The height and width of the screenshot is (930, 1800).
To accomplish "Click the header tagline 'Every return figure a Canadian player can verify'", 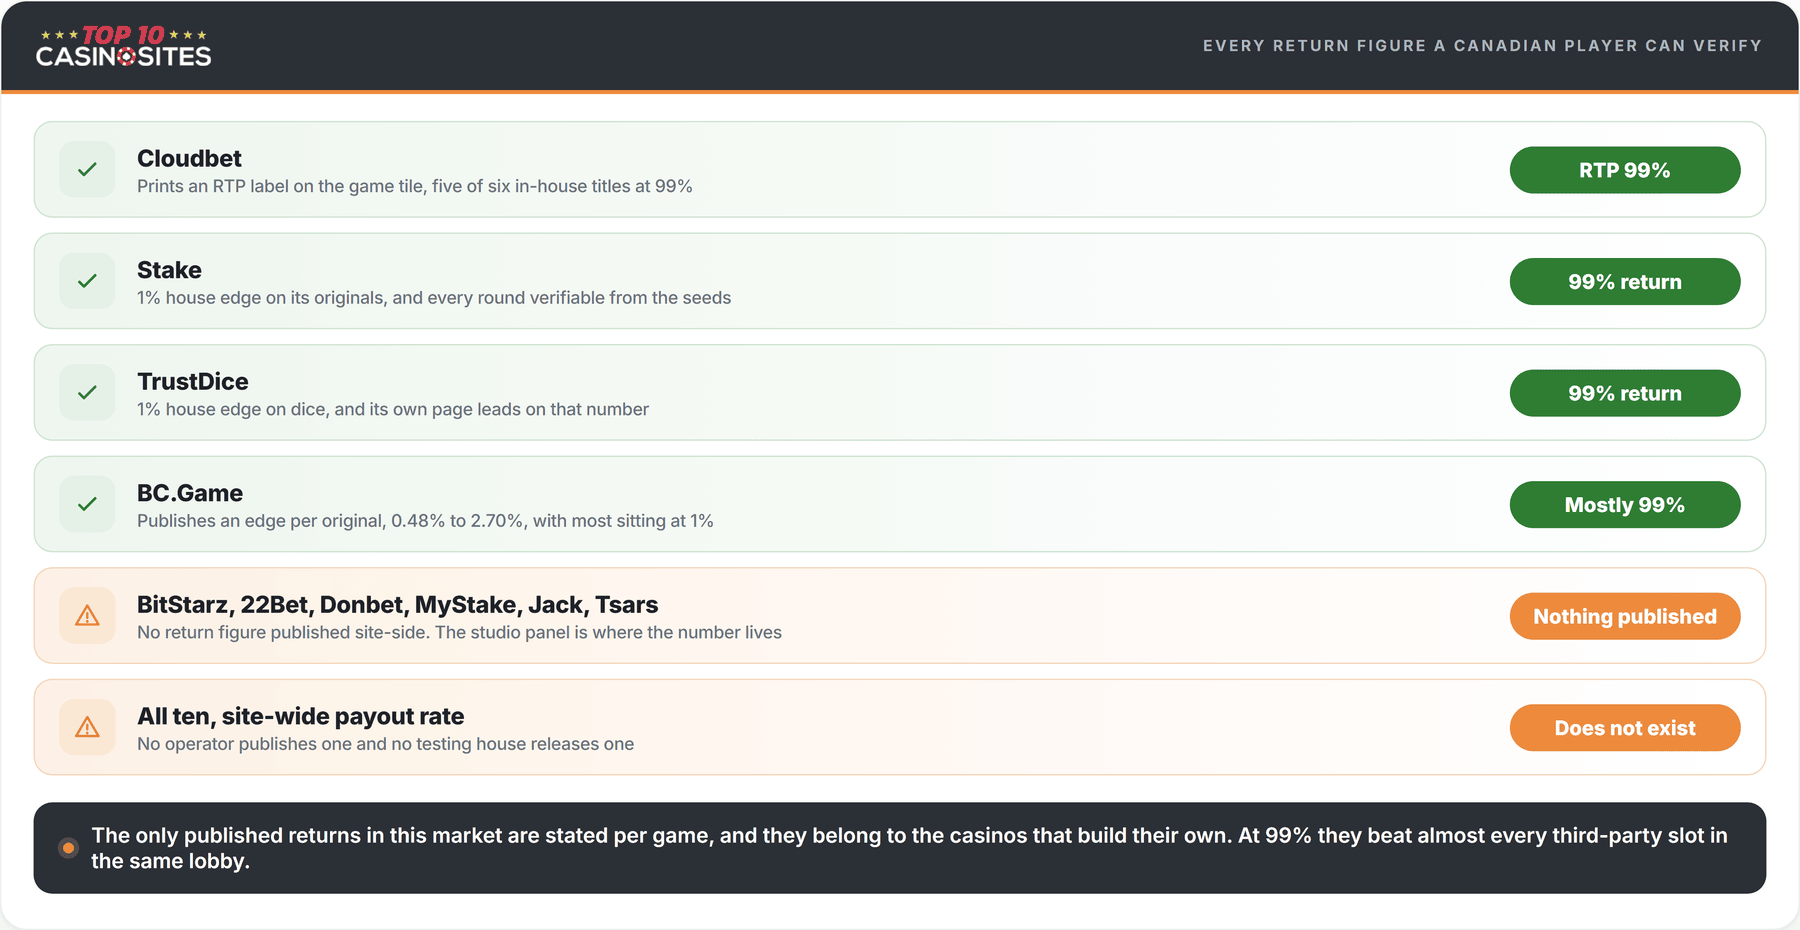I will pos(1482,46).
